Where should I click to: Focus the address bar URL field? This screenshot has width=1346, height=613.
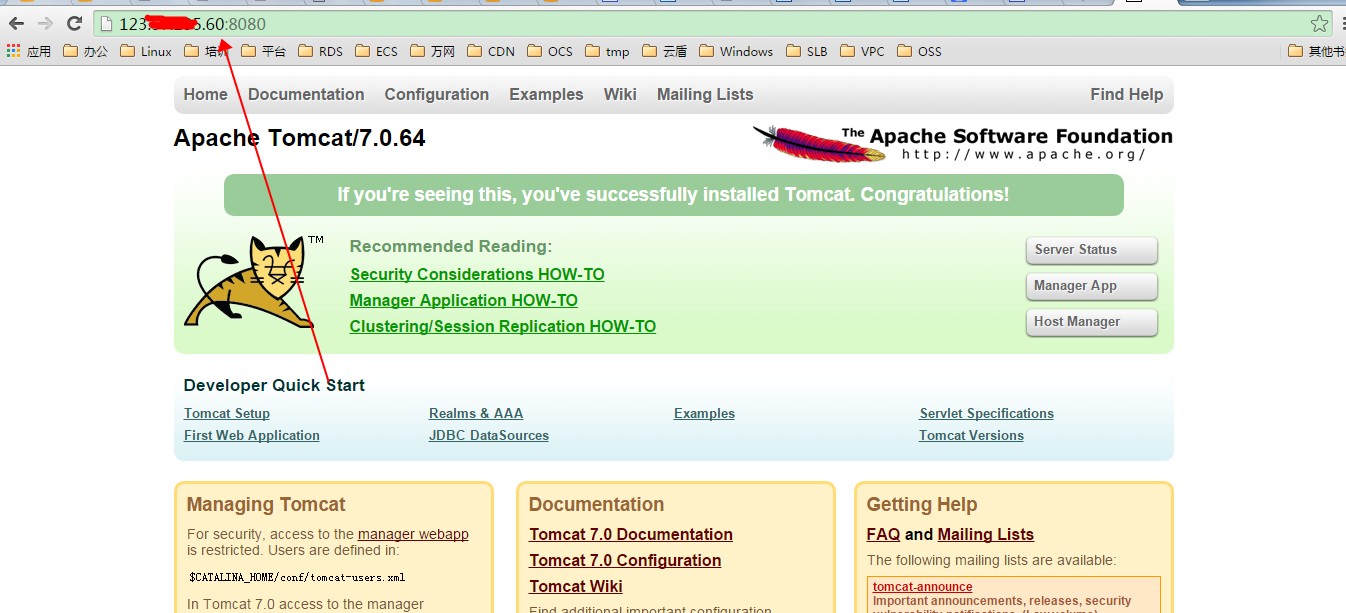(700, 24)
